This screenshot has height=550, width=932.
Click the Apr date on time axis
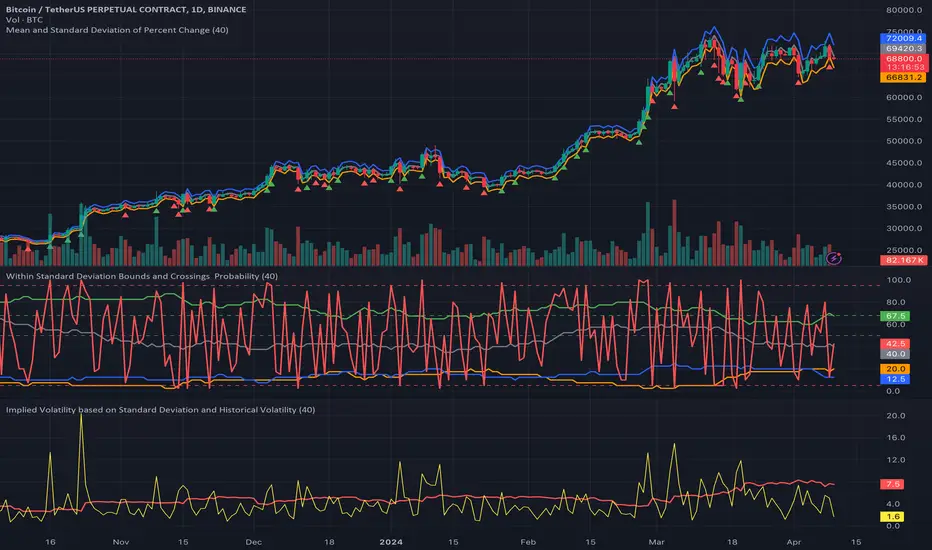tap(794, 542)
